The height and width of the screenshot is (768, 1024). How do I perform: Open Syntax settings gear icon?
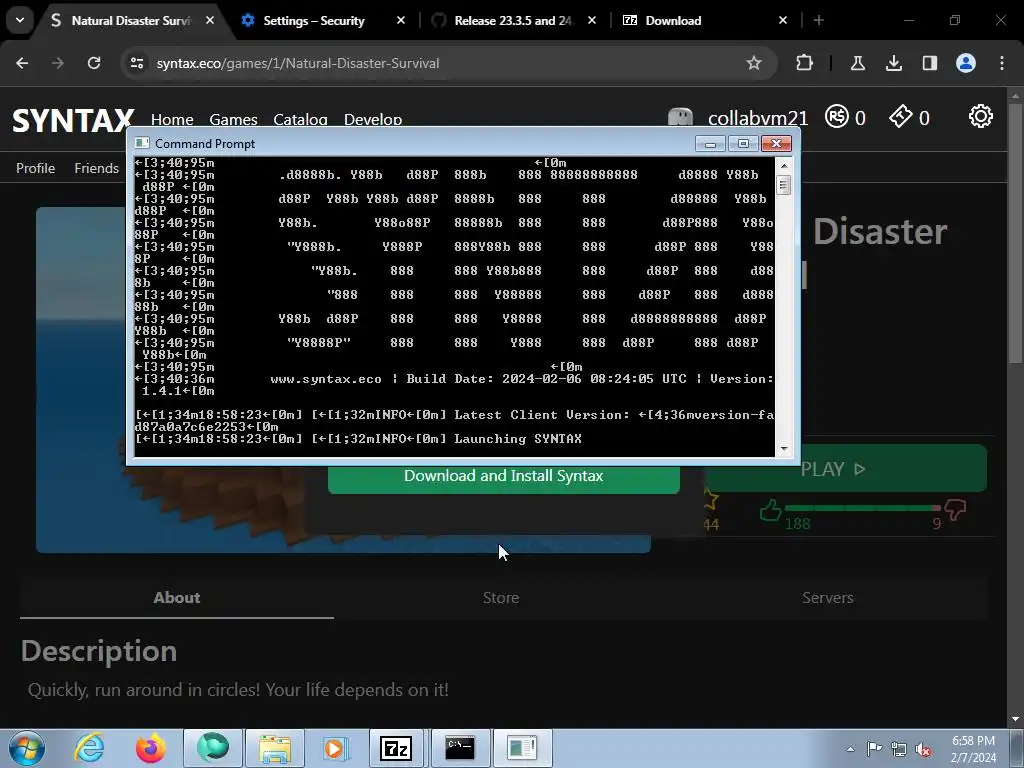(980, 116)
